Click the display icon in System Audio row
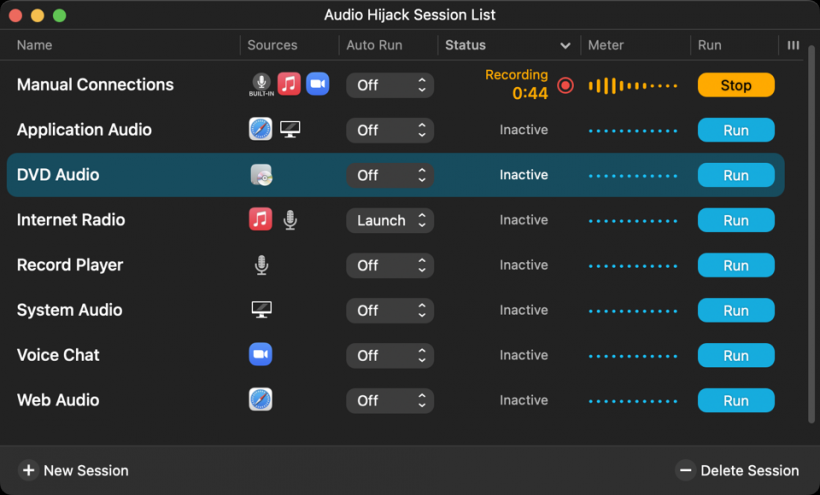The width and height of the screenshot is (820, 495). pyautogui.click(x=261, y=310)
